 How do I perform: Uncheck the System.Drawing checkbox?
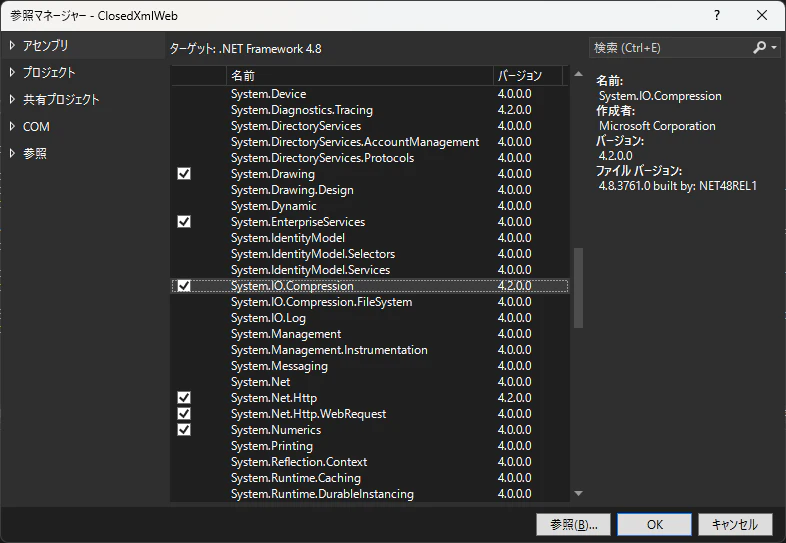tap(184, 174)
